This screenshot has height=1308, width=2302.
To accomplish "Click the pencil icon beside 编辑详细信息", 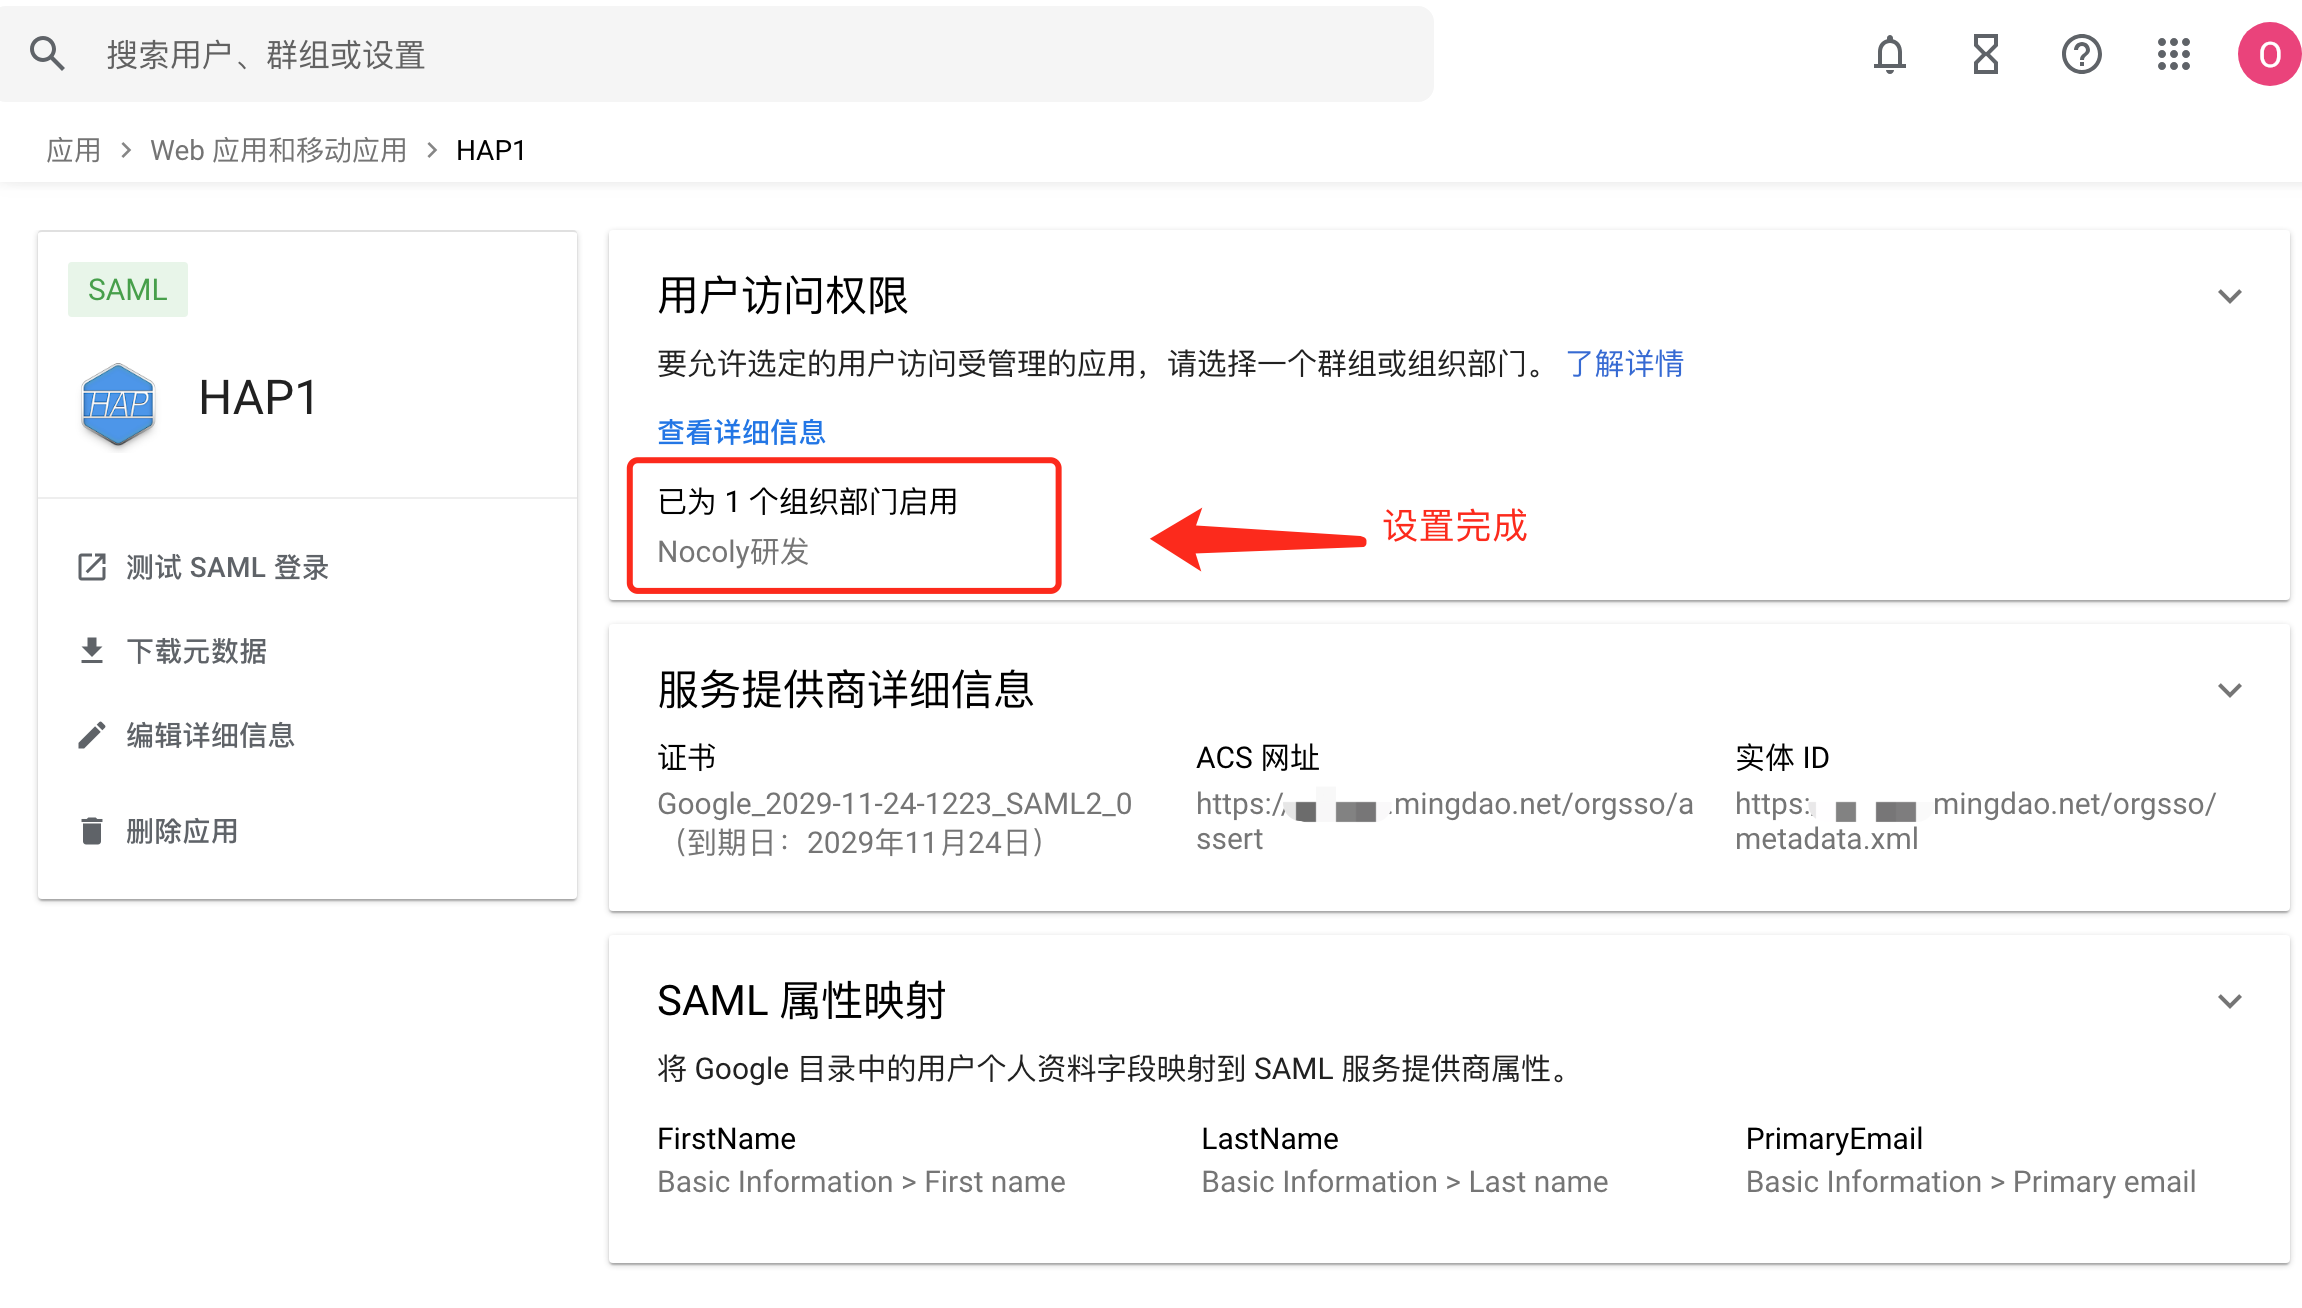I will pyautogui.click(x=92, y=735).
